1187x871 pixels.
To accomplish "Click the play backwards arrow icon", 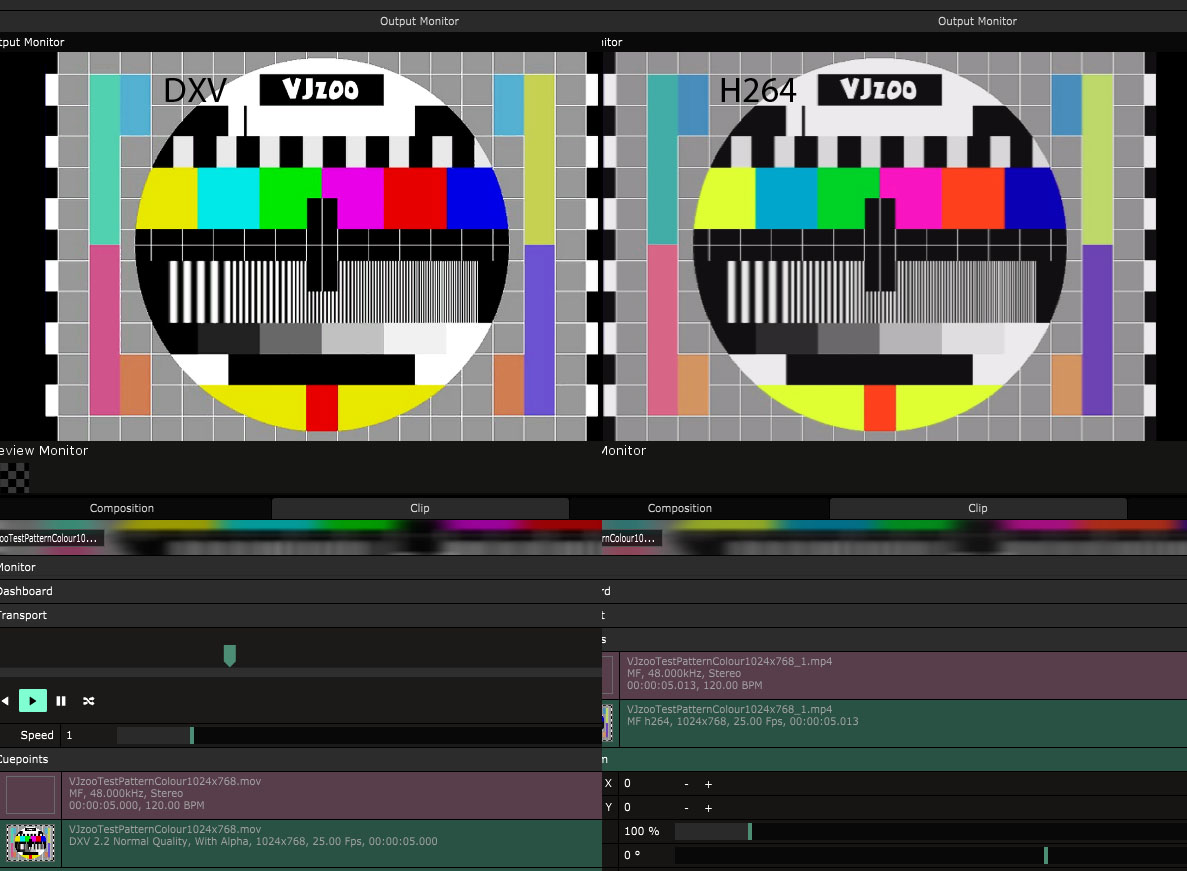I will [5, 701].
